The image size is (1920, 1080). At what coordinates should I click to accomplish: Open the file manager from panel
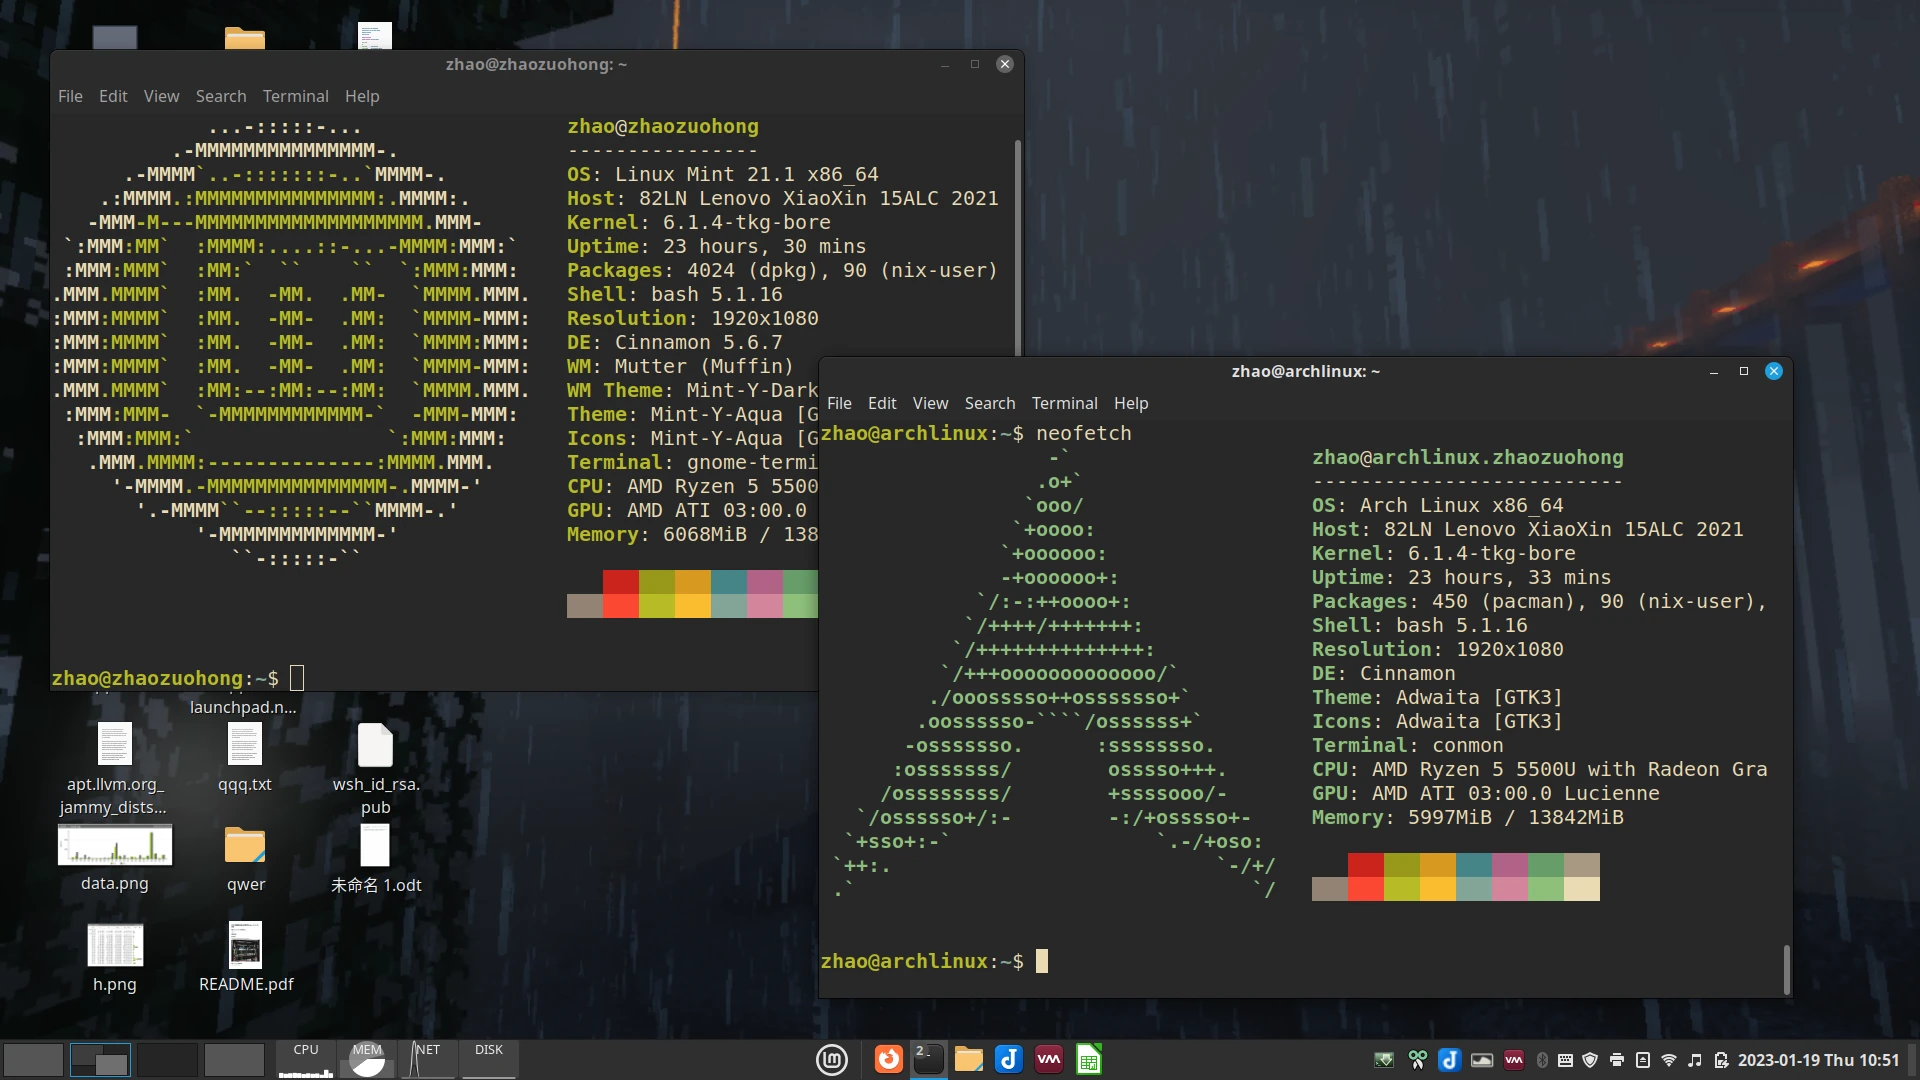tap(968, 1059)
